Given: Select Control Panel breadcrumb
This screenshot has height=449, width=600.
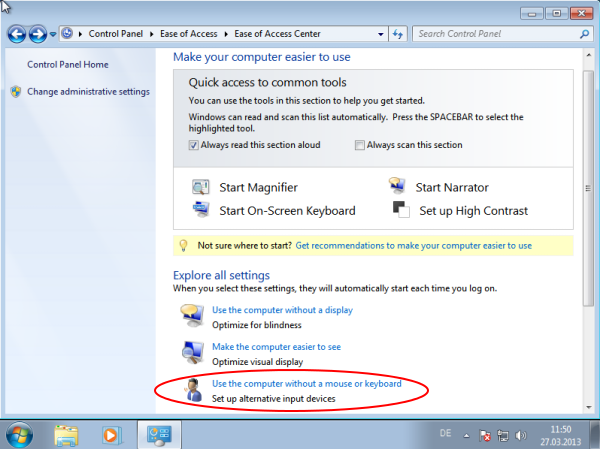Looking at the screenshot, I should coord(116,34).
